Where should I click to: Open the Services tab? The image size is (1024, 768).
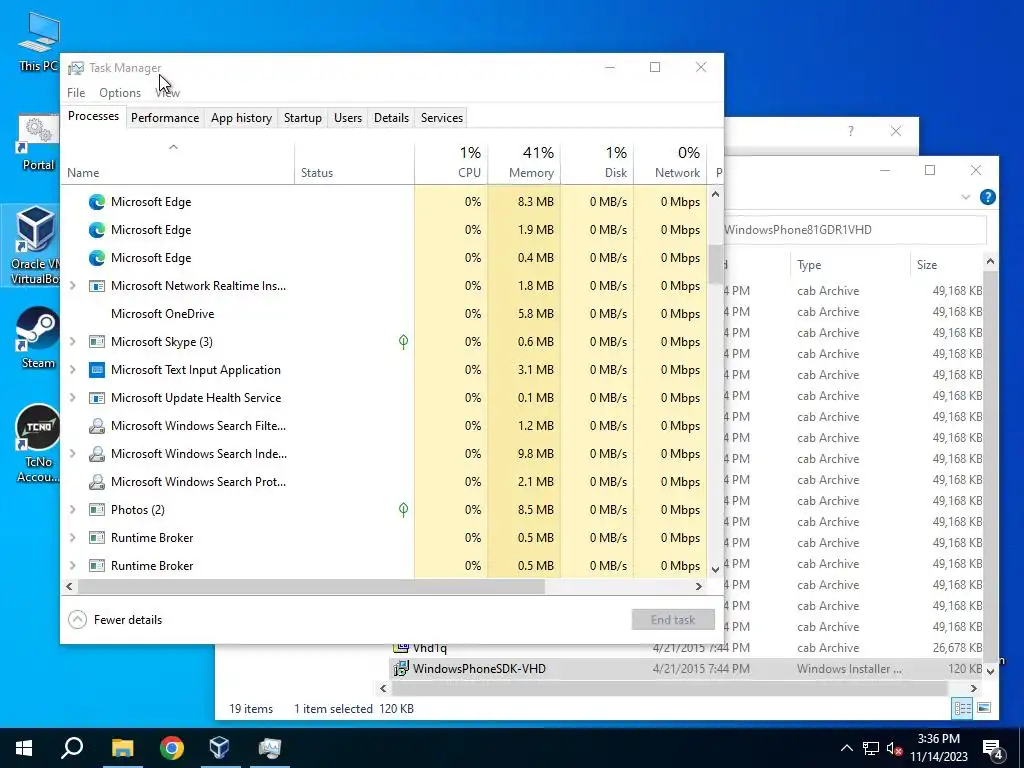pos(441,118)
